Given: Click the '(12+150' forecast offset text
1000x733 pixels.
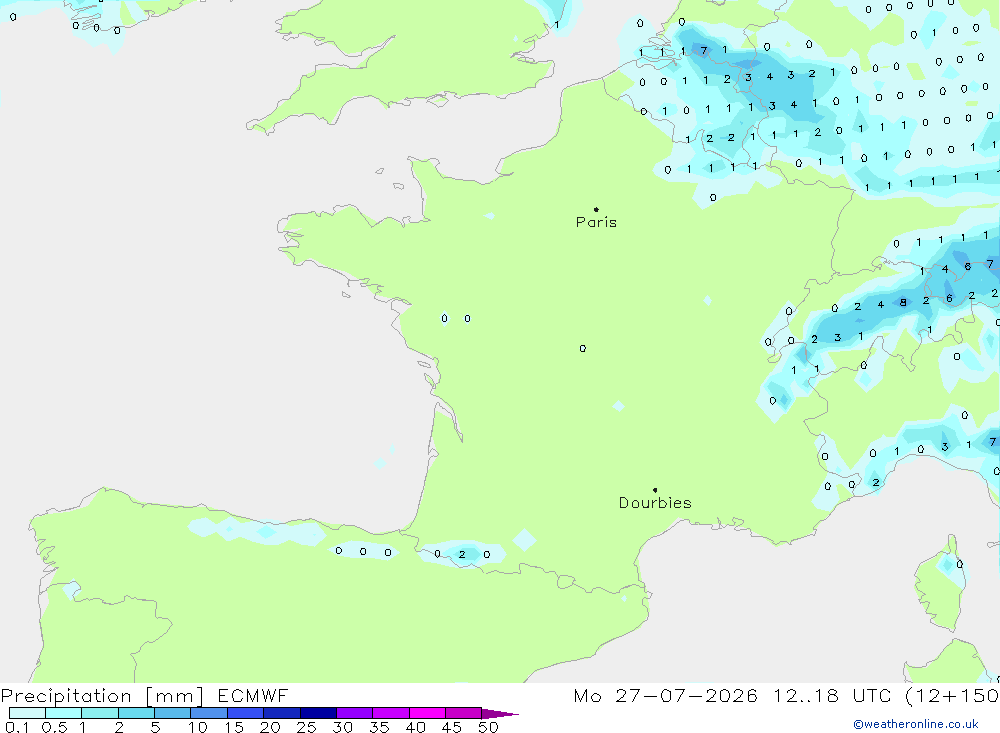Looking at the screenshot, I should pos(952,695).
